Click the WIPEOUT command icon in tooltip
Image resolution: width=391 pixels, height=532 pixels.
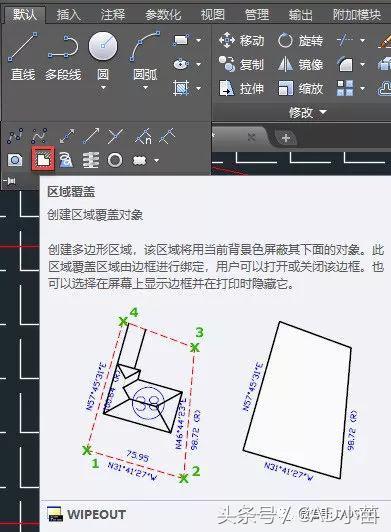point(55,514)
